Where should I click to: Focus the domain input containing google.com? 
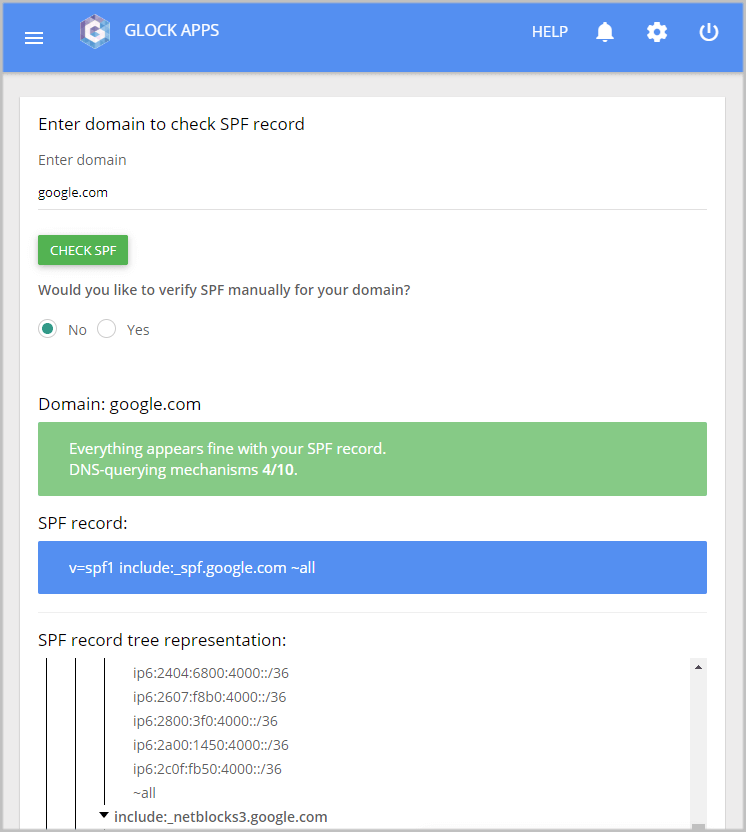pyautogui.click(x=372, y=193)
